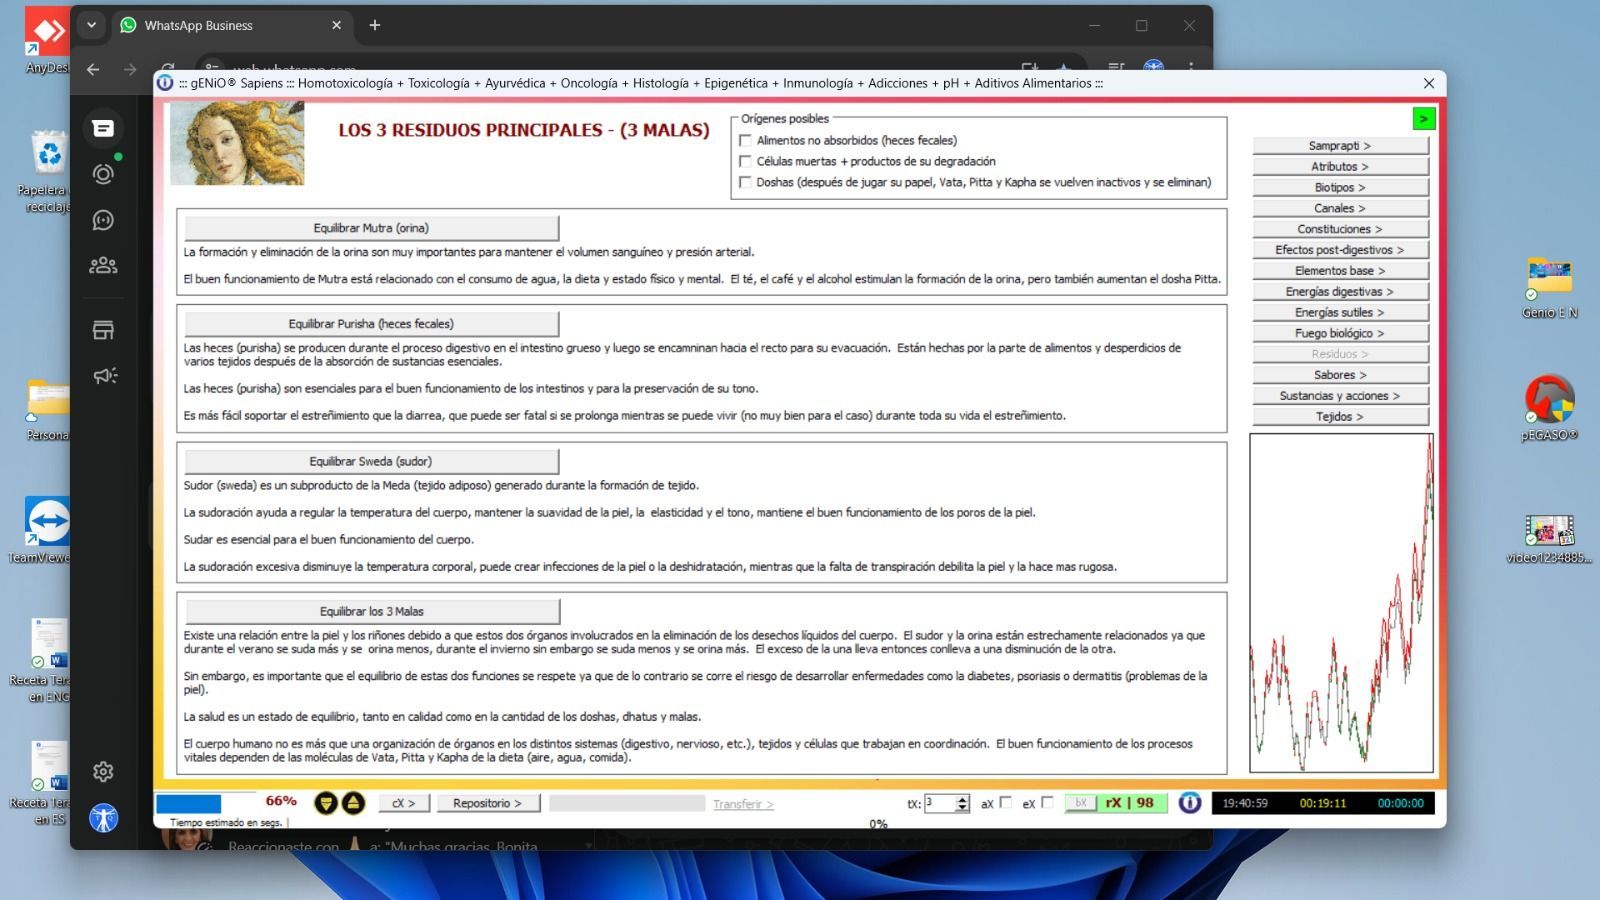Open WhatsApp Communities from the sidebar
This screenshot has width=1600, height=900.
103,265
